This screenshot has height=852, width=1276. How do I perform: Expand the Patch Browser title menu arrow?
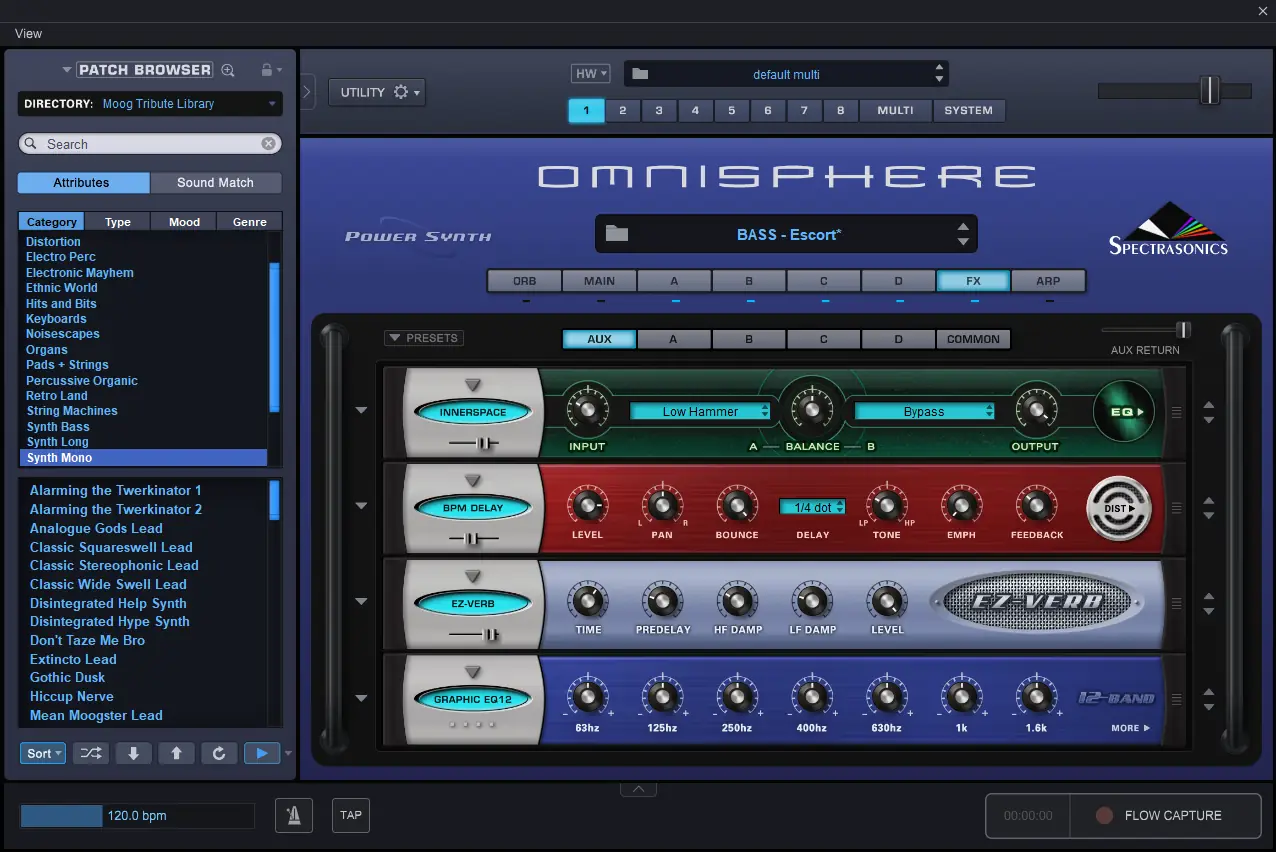(67, 70)
